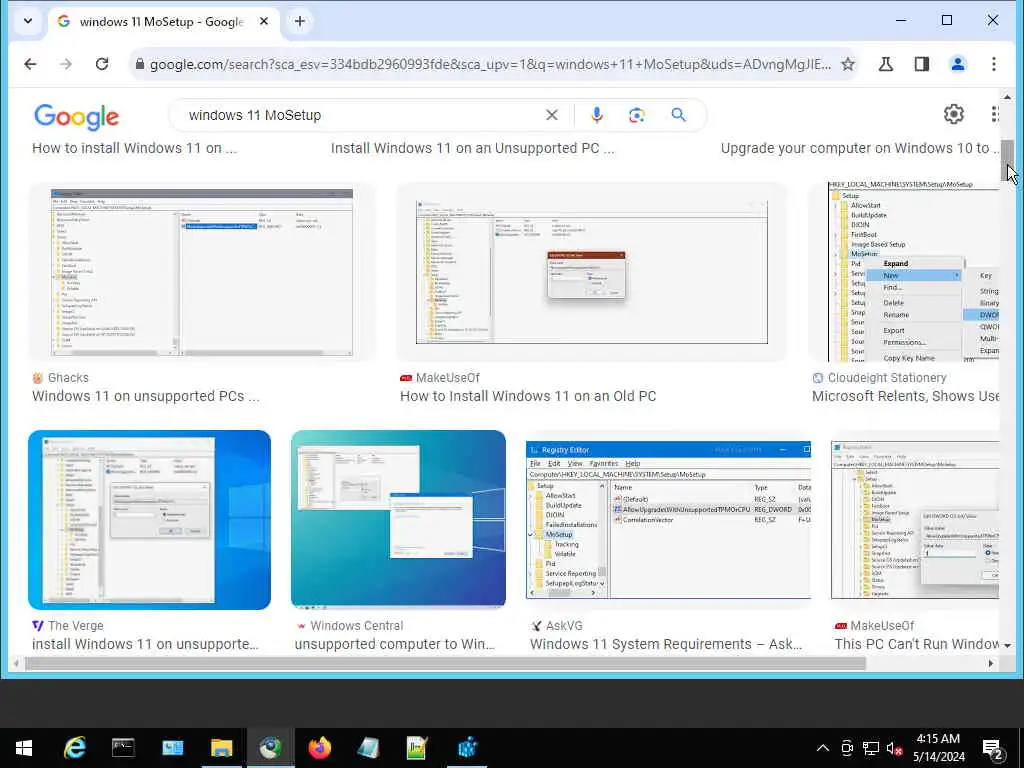The height and width of the screenshot is (768, 1024).
Task: Click 'How to Install Windows 11 on an Old PC'
Action: [528, 396]
